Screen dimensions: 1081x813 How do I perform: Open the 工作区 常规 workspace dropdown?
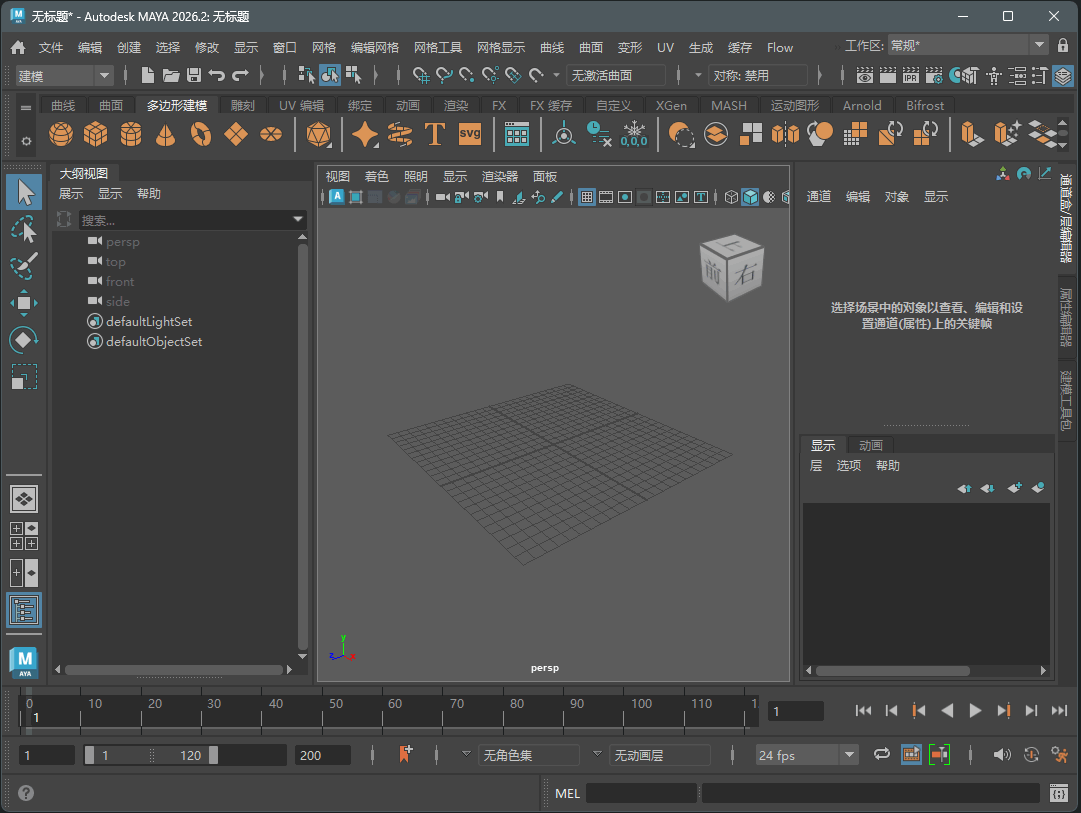[1038, 46]
